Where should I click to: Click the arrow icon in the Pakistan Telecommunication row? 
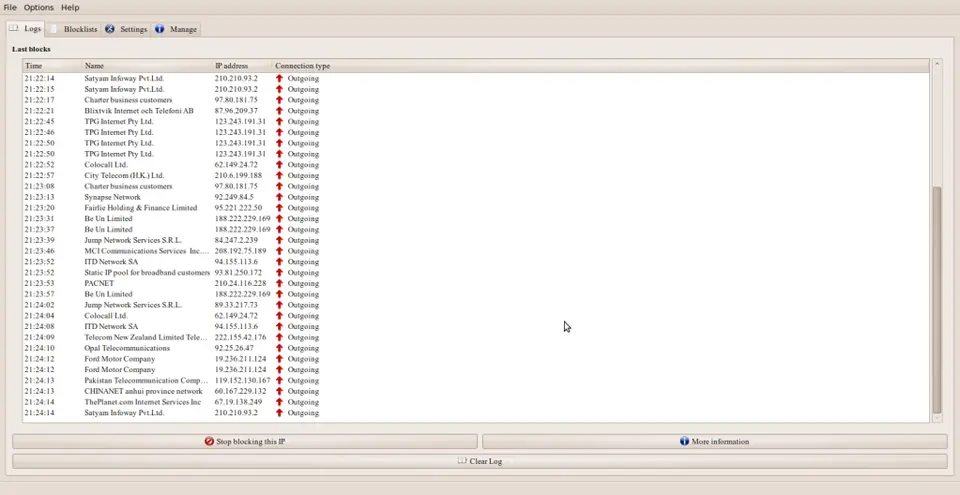[x=279, y=380]
